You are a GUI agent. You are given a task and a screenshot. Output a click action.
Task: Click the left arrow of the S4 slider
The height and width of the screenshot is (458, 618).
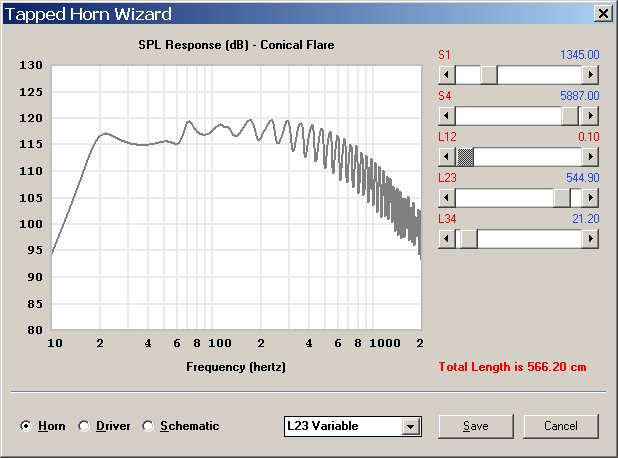(447, 116)
